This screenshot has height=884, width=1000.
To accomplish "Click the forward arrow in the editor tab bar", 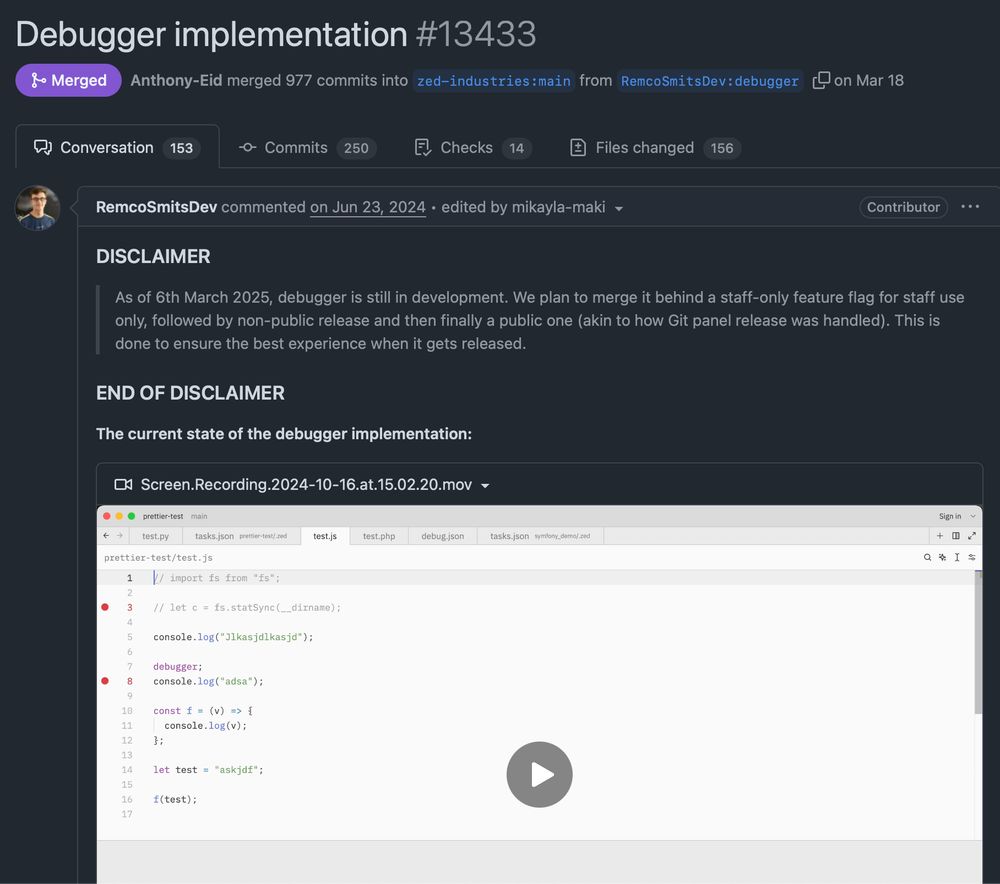I will (x=119, y=536).
